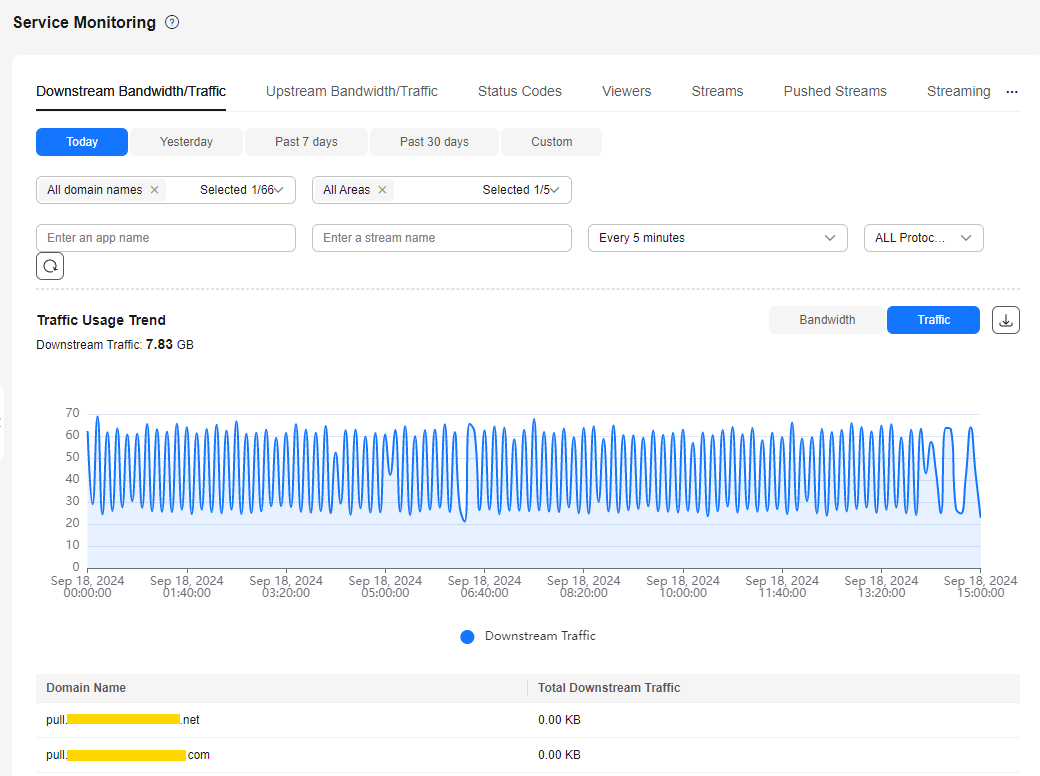
Task: Toggle the Downstream Traffic legend marker
Action: (x=467, y=637)
